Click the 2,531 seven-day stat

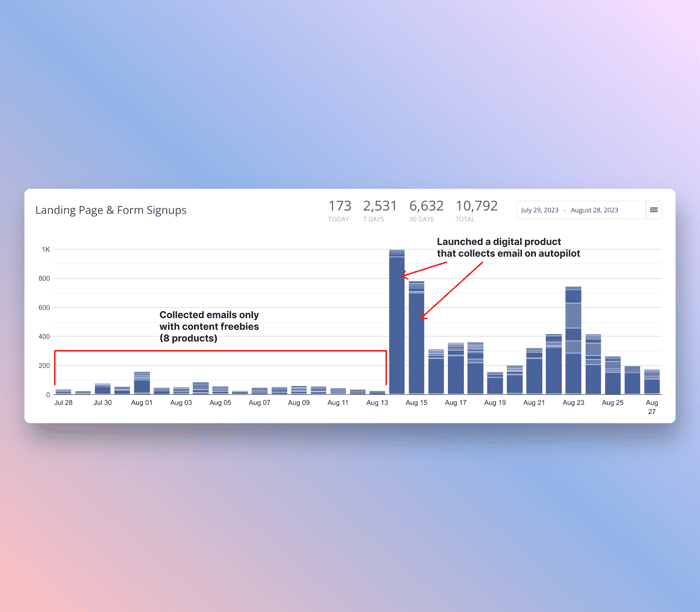tap(379, 211)
